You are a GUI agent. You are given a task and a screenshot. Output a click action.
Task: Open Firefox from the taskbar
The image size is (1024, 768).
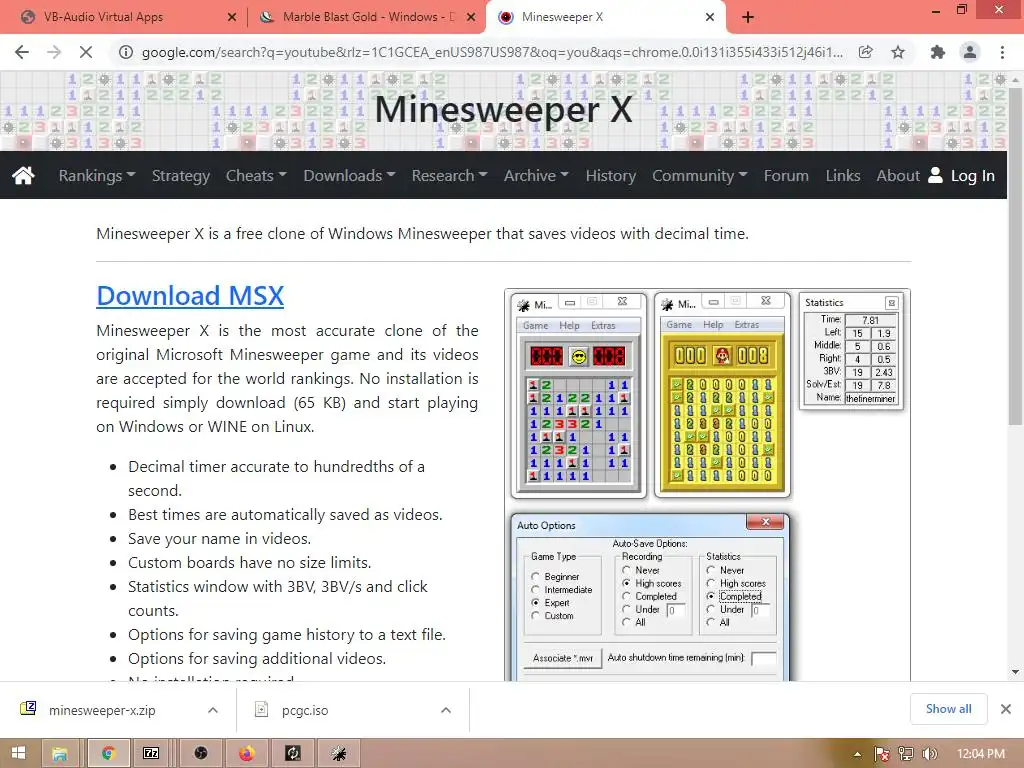pos(246,754)
